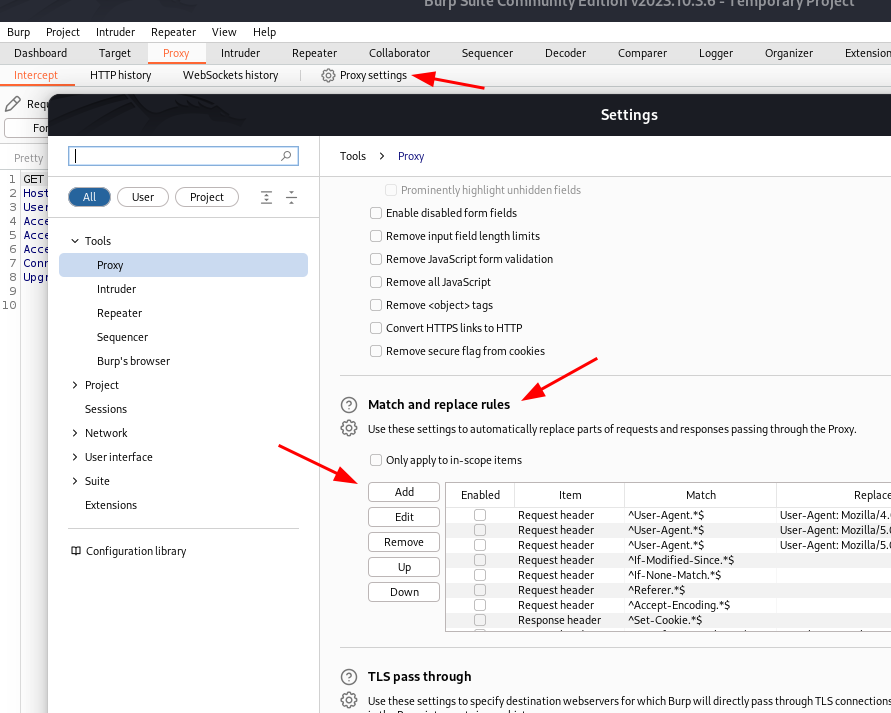Open Proxy settings gear icon
This screenshot has height=713, width=891.
pos(328,75)
